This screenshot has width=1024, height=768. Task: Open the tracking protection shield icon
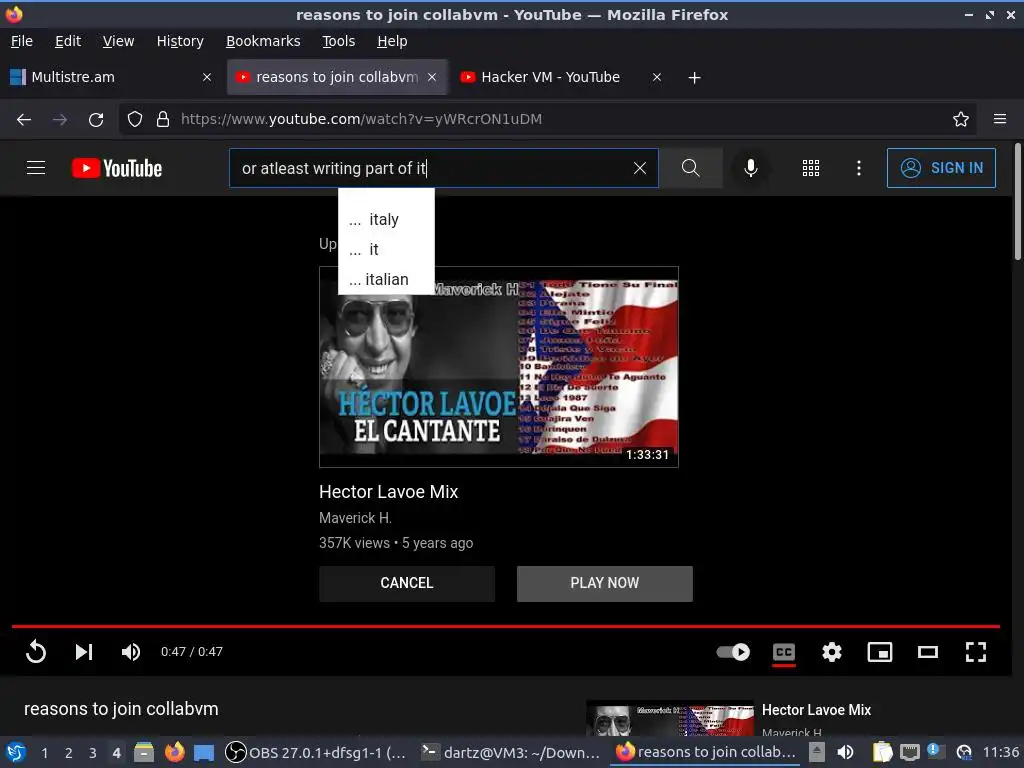pos(135,119)
